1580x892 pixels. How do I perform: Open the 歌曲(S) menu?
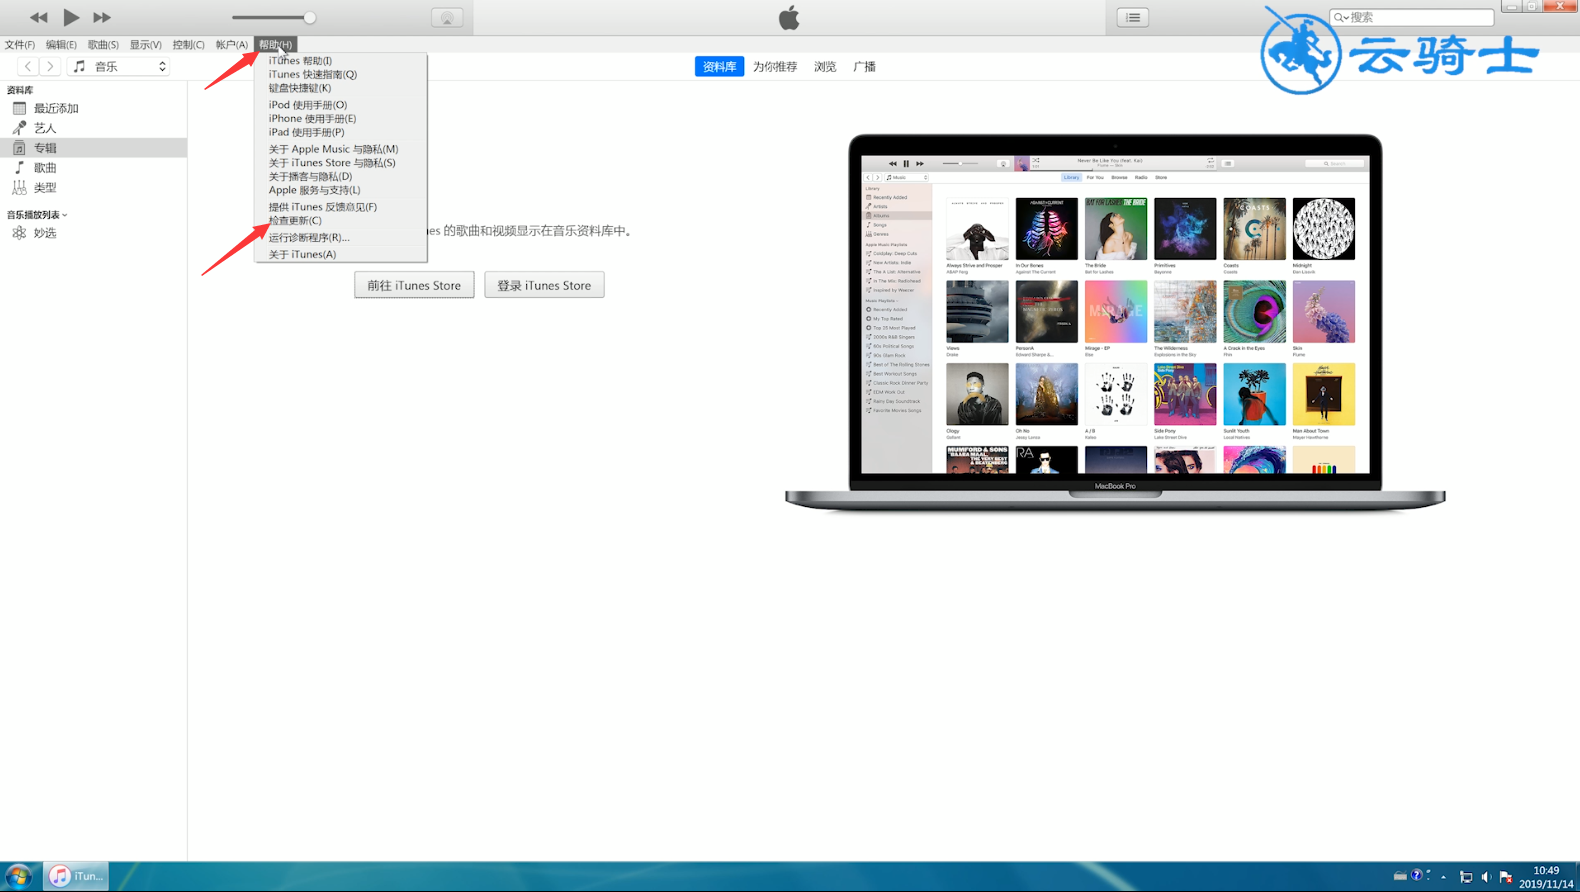(103, 44)
